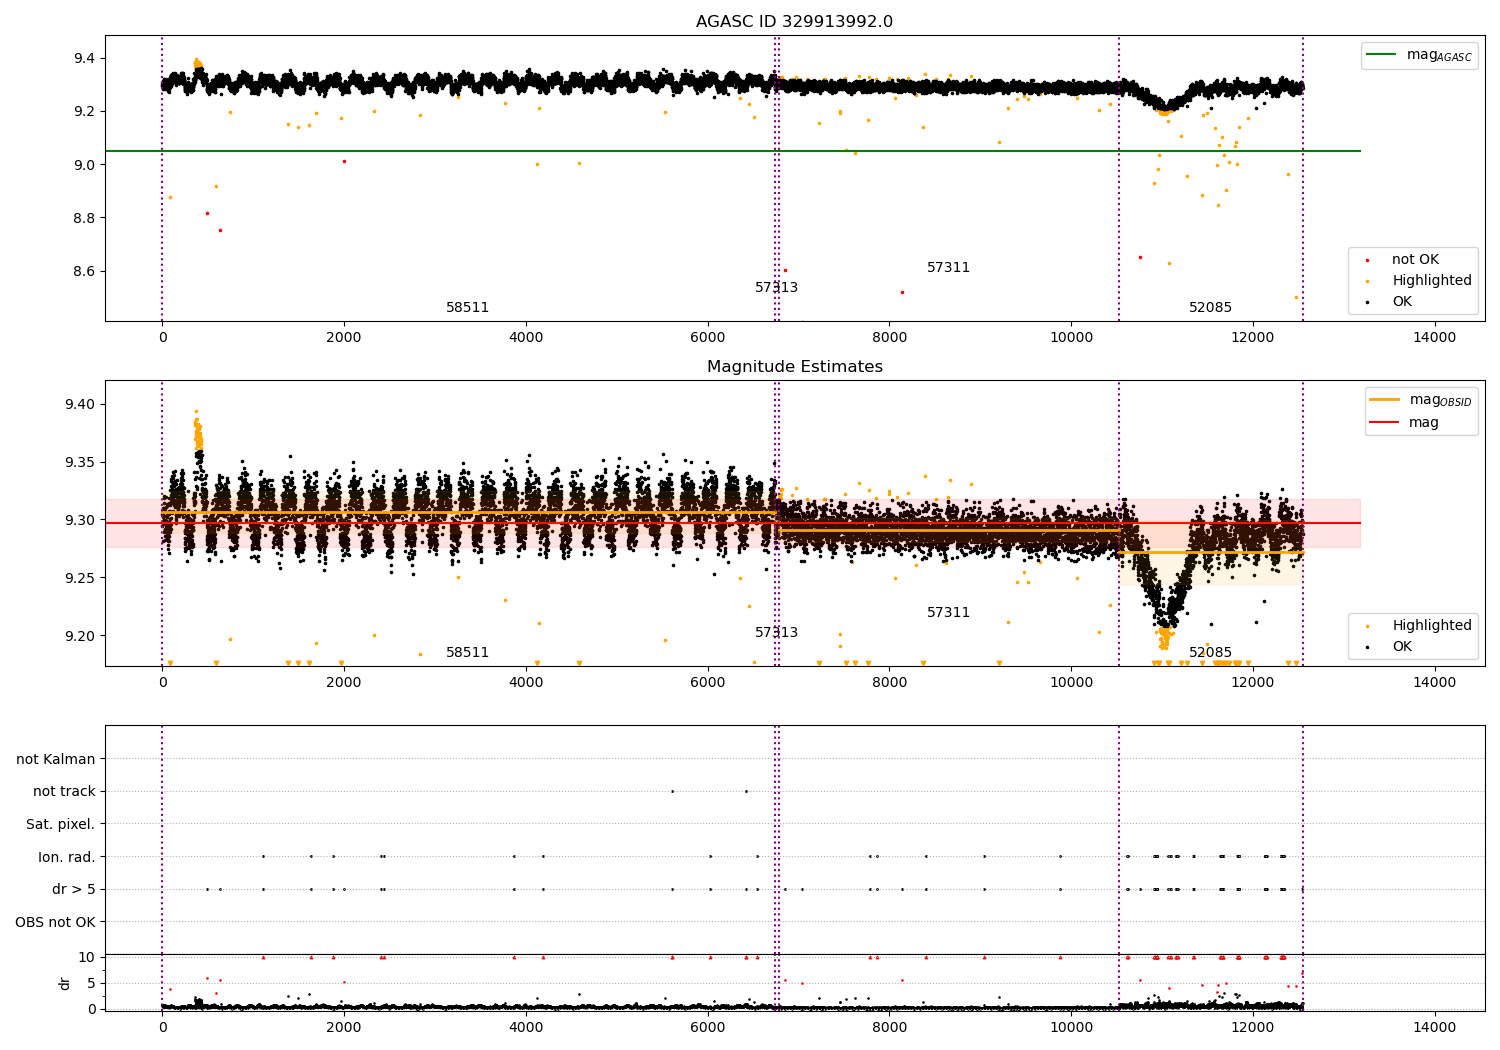The width and height of the screenshot is (1500, 1050).
Task: Click the 57313 obsid label in middle plot
Action: (776, 633)
